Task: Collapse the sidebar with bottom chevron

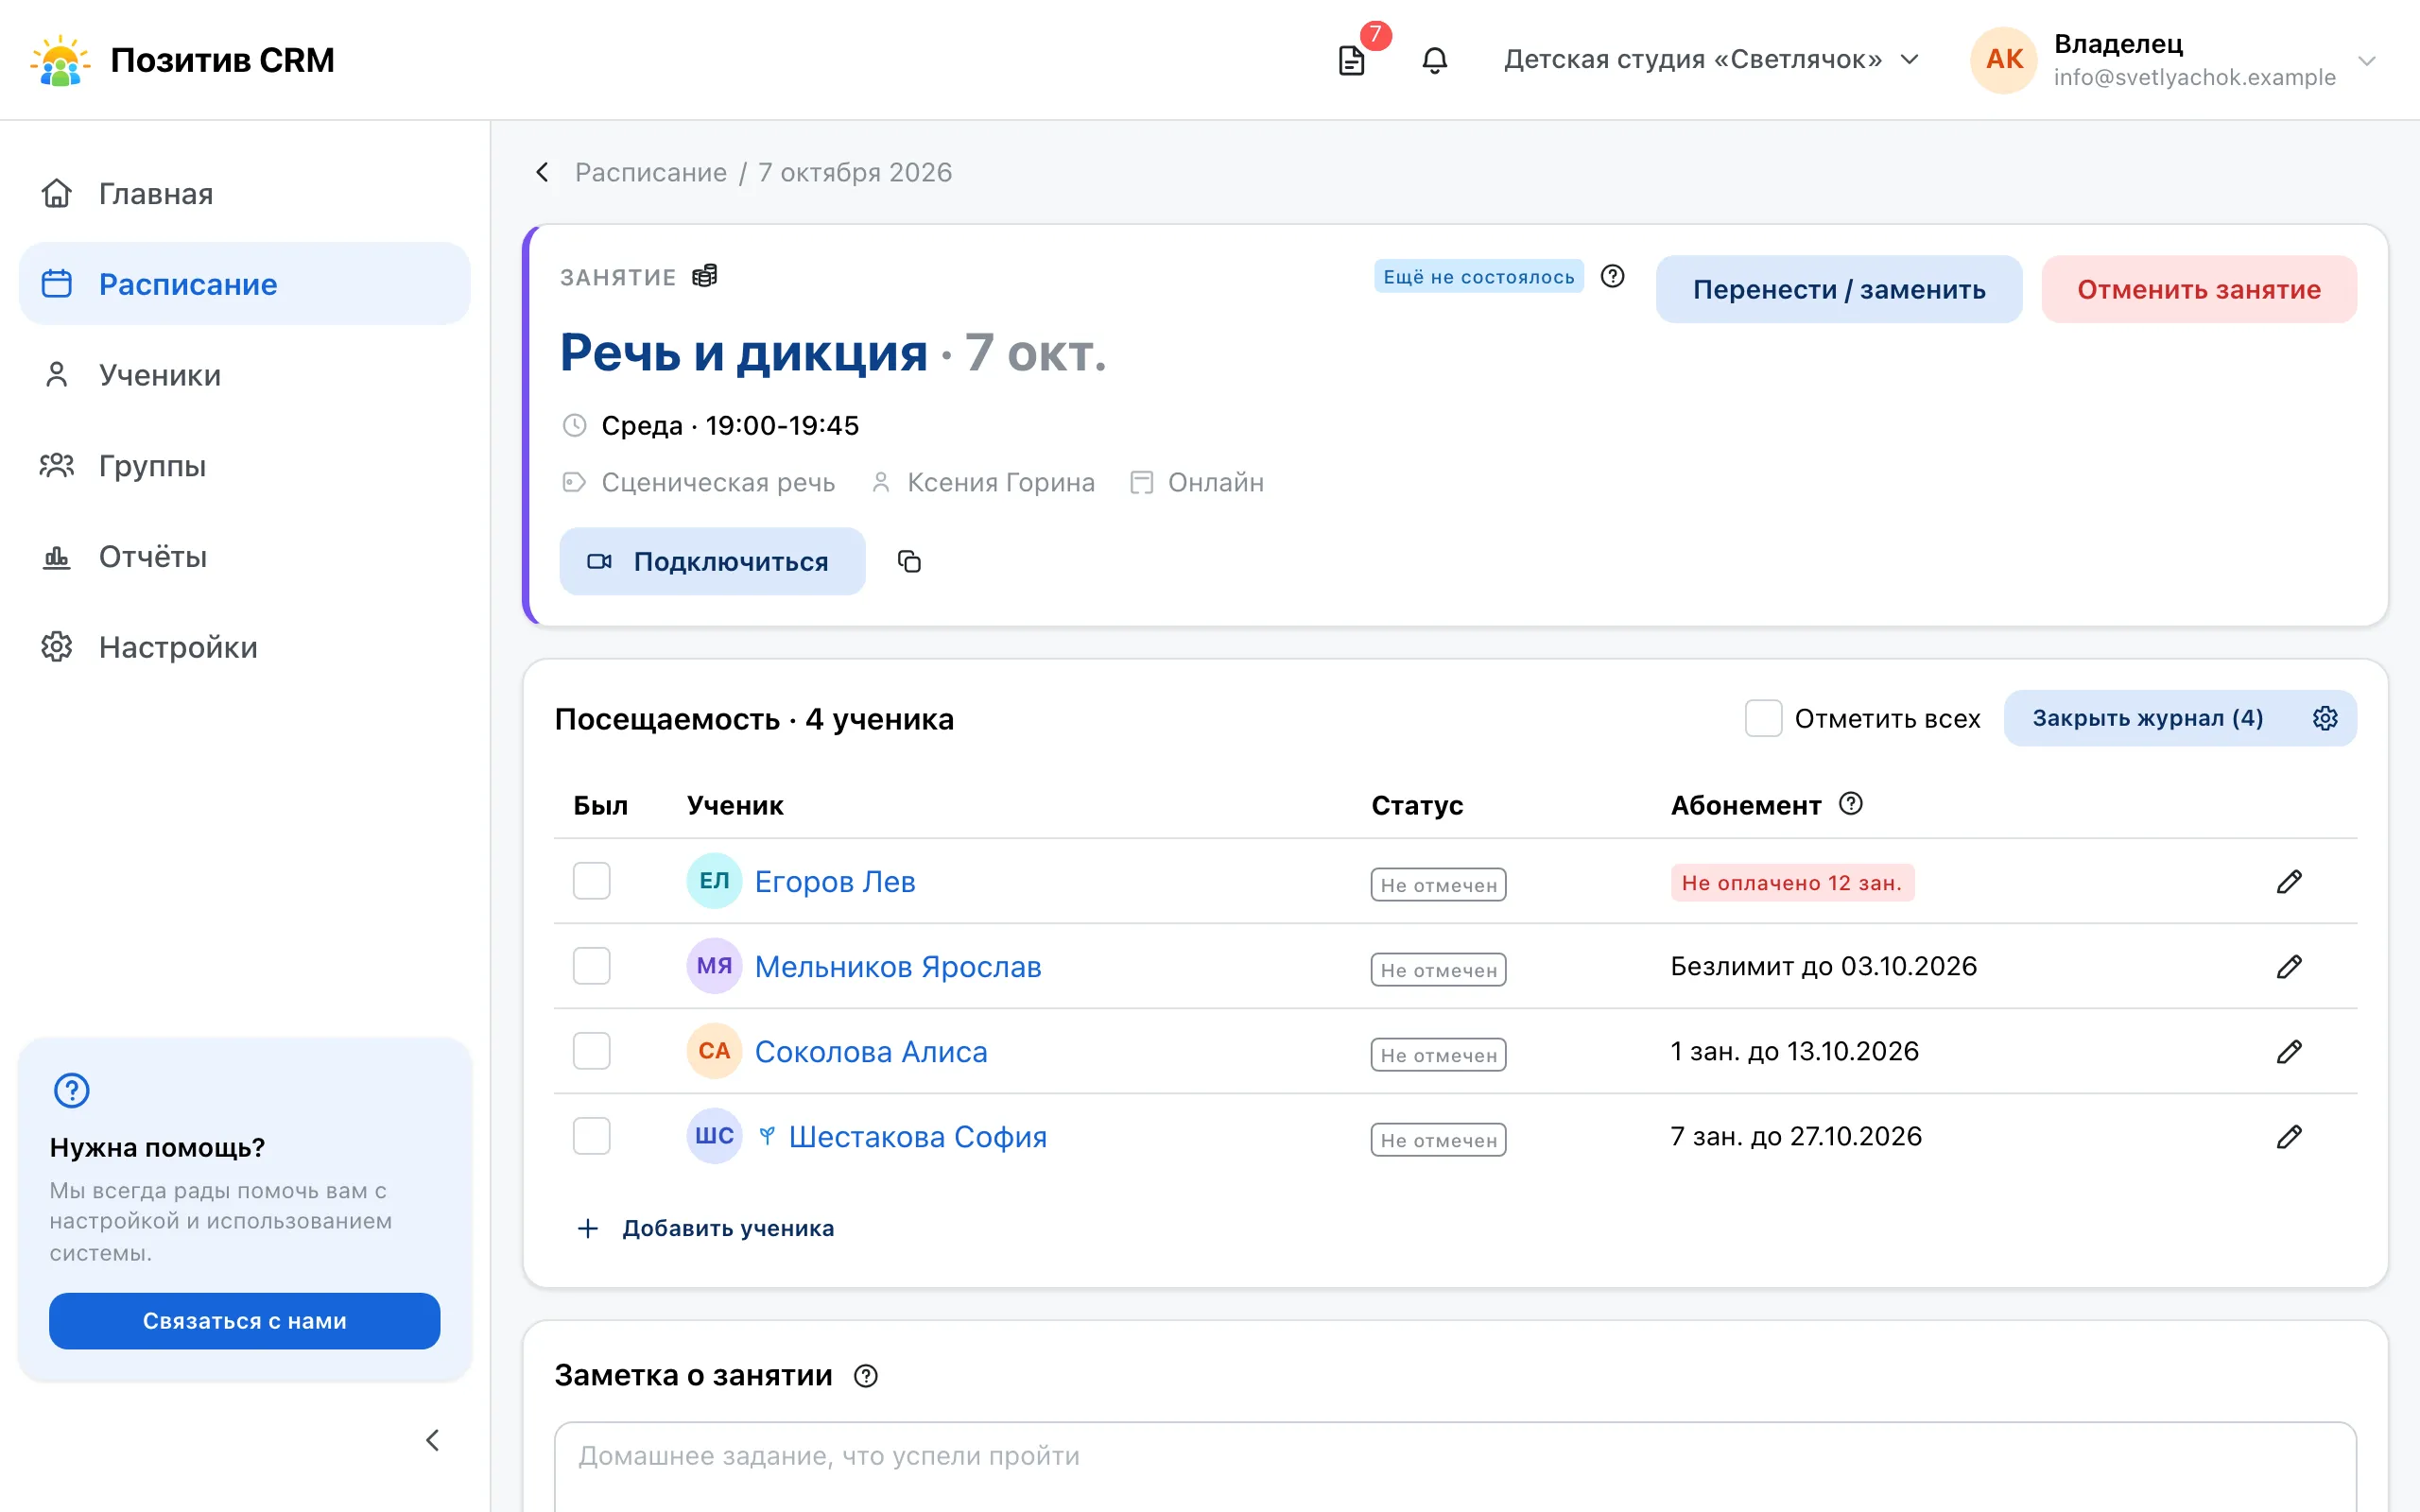Action: (432, 1440)
